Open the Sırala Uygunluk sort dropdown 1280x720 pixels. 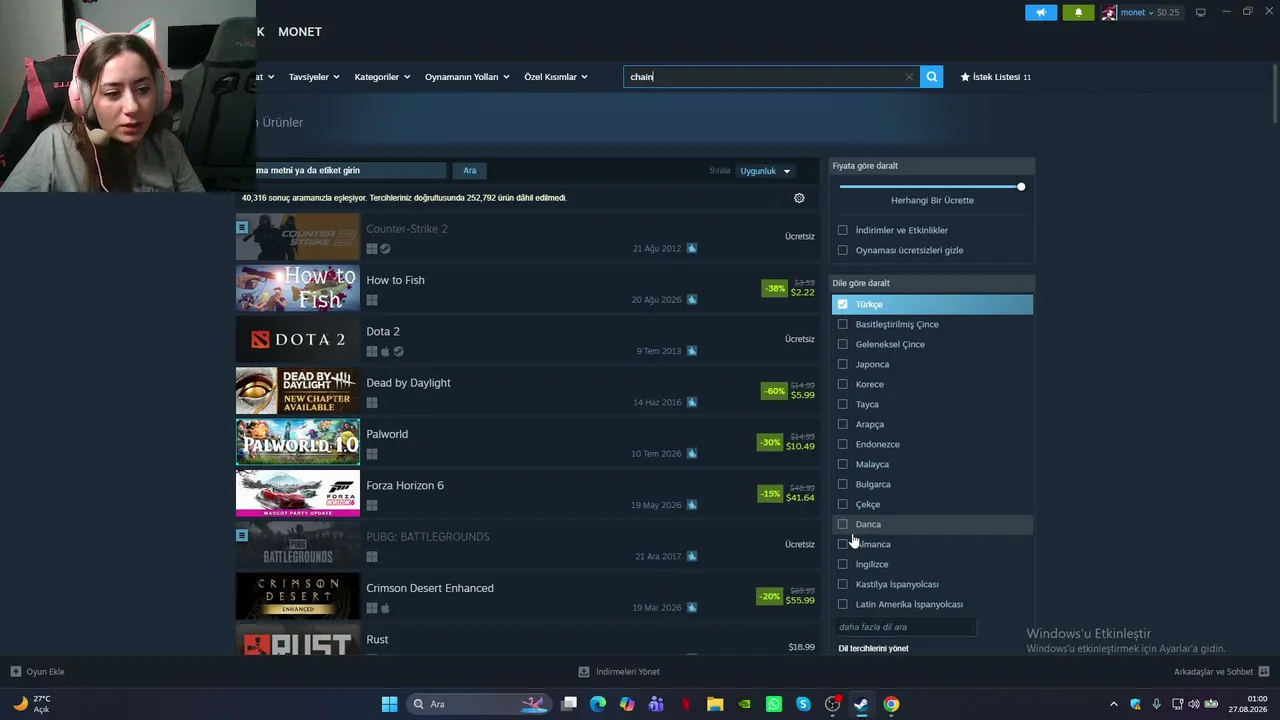766,171
